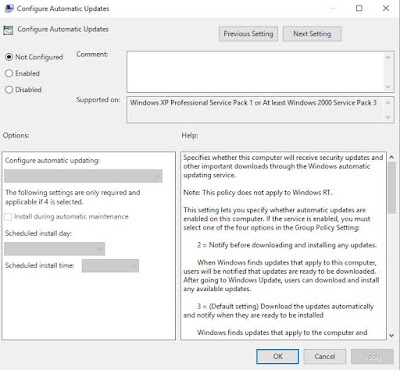Click the Apply button

pyautogui.click(x=372, y=356)
